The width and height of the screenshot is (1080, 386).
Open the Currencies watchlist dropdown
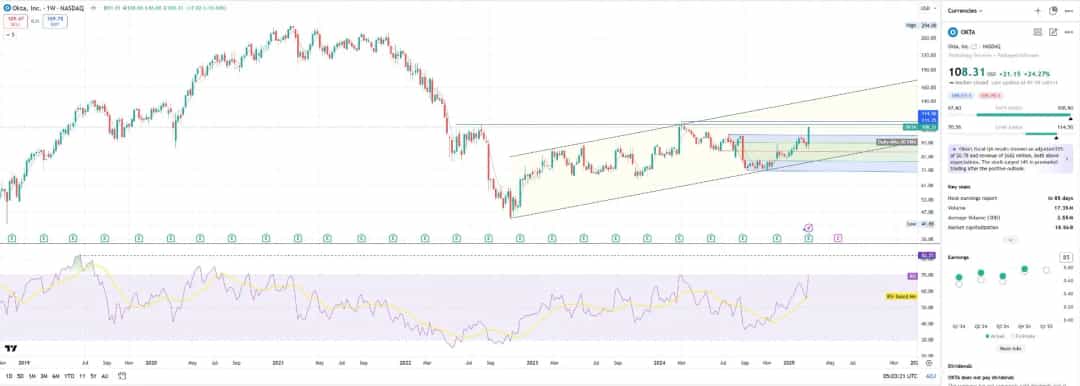click(x=966, y=10)
